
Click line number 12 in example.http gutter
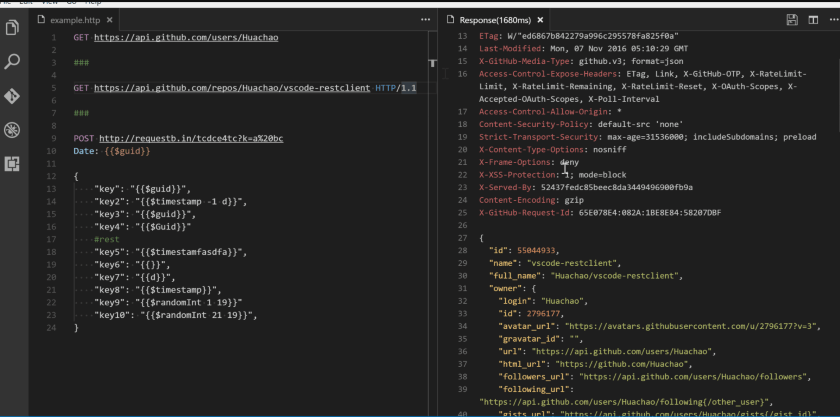click(51, 177)
